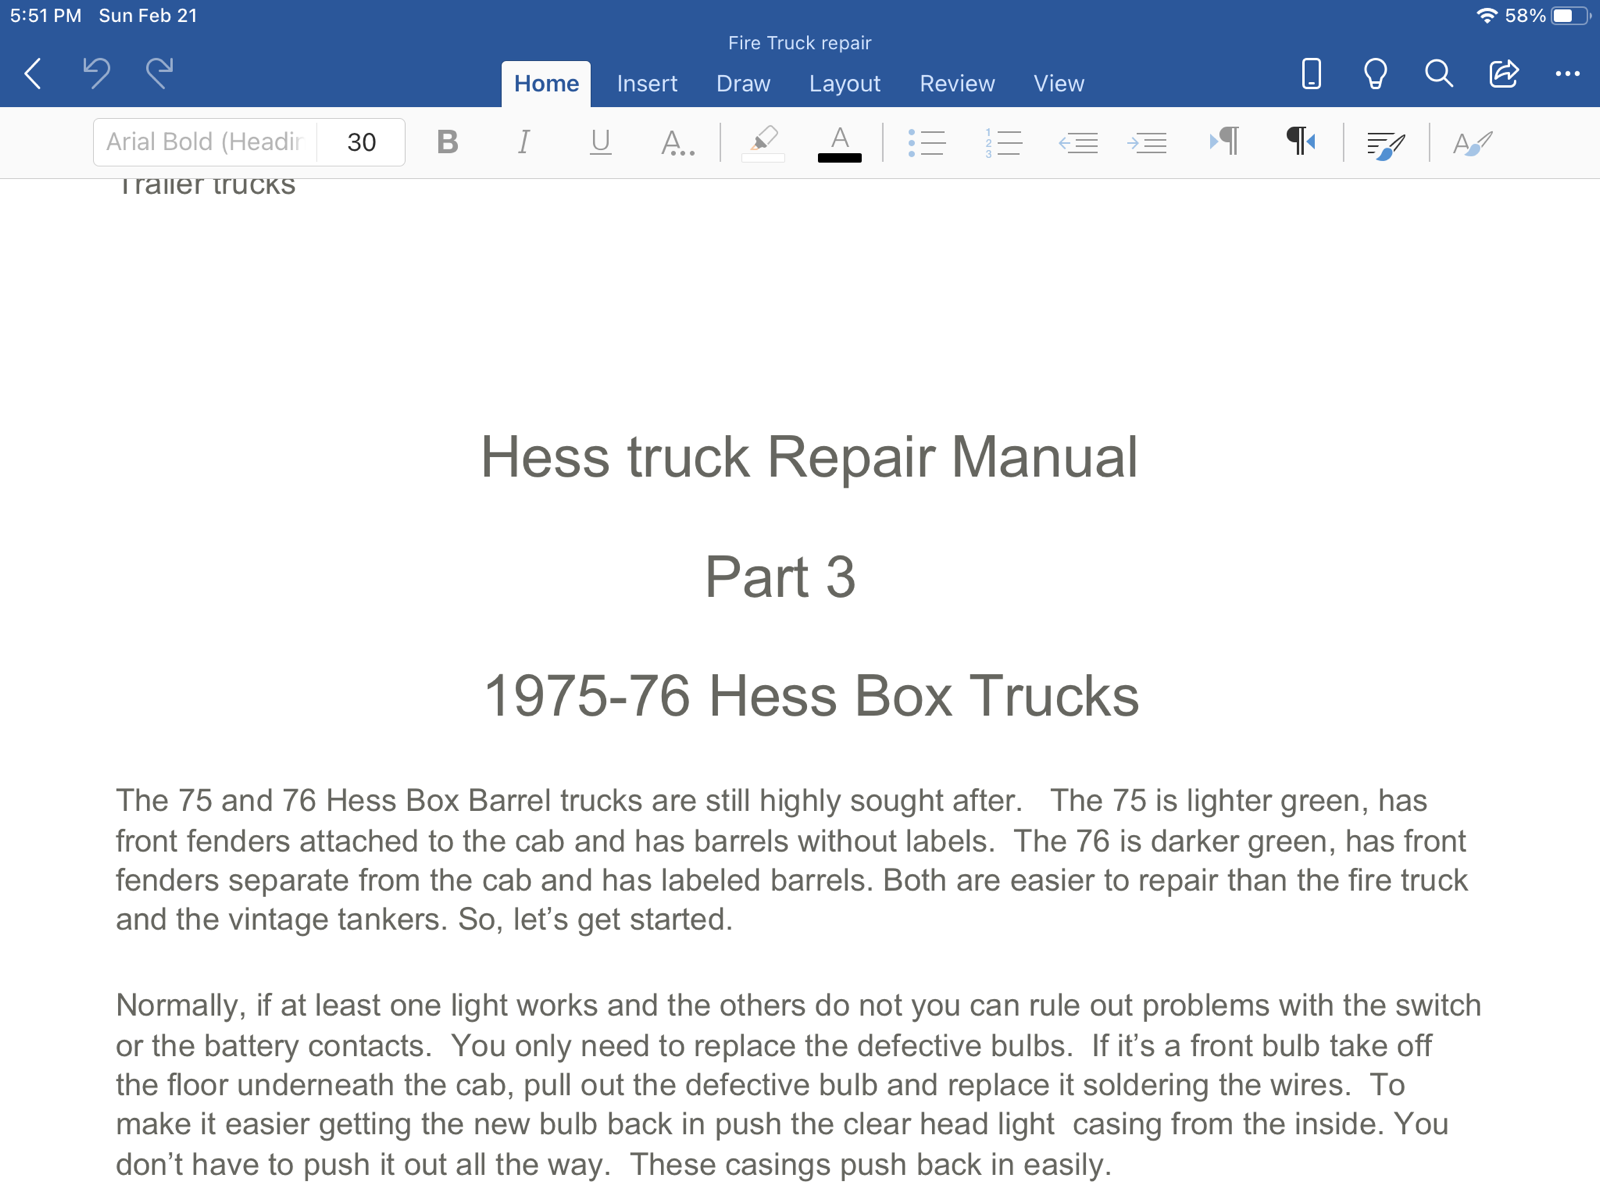This screenshot has height=1200, width=1600.
Task: Open the more options ellipsis menu
Action: (x=1567, y=73)
